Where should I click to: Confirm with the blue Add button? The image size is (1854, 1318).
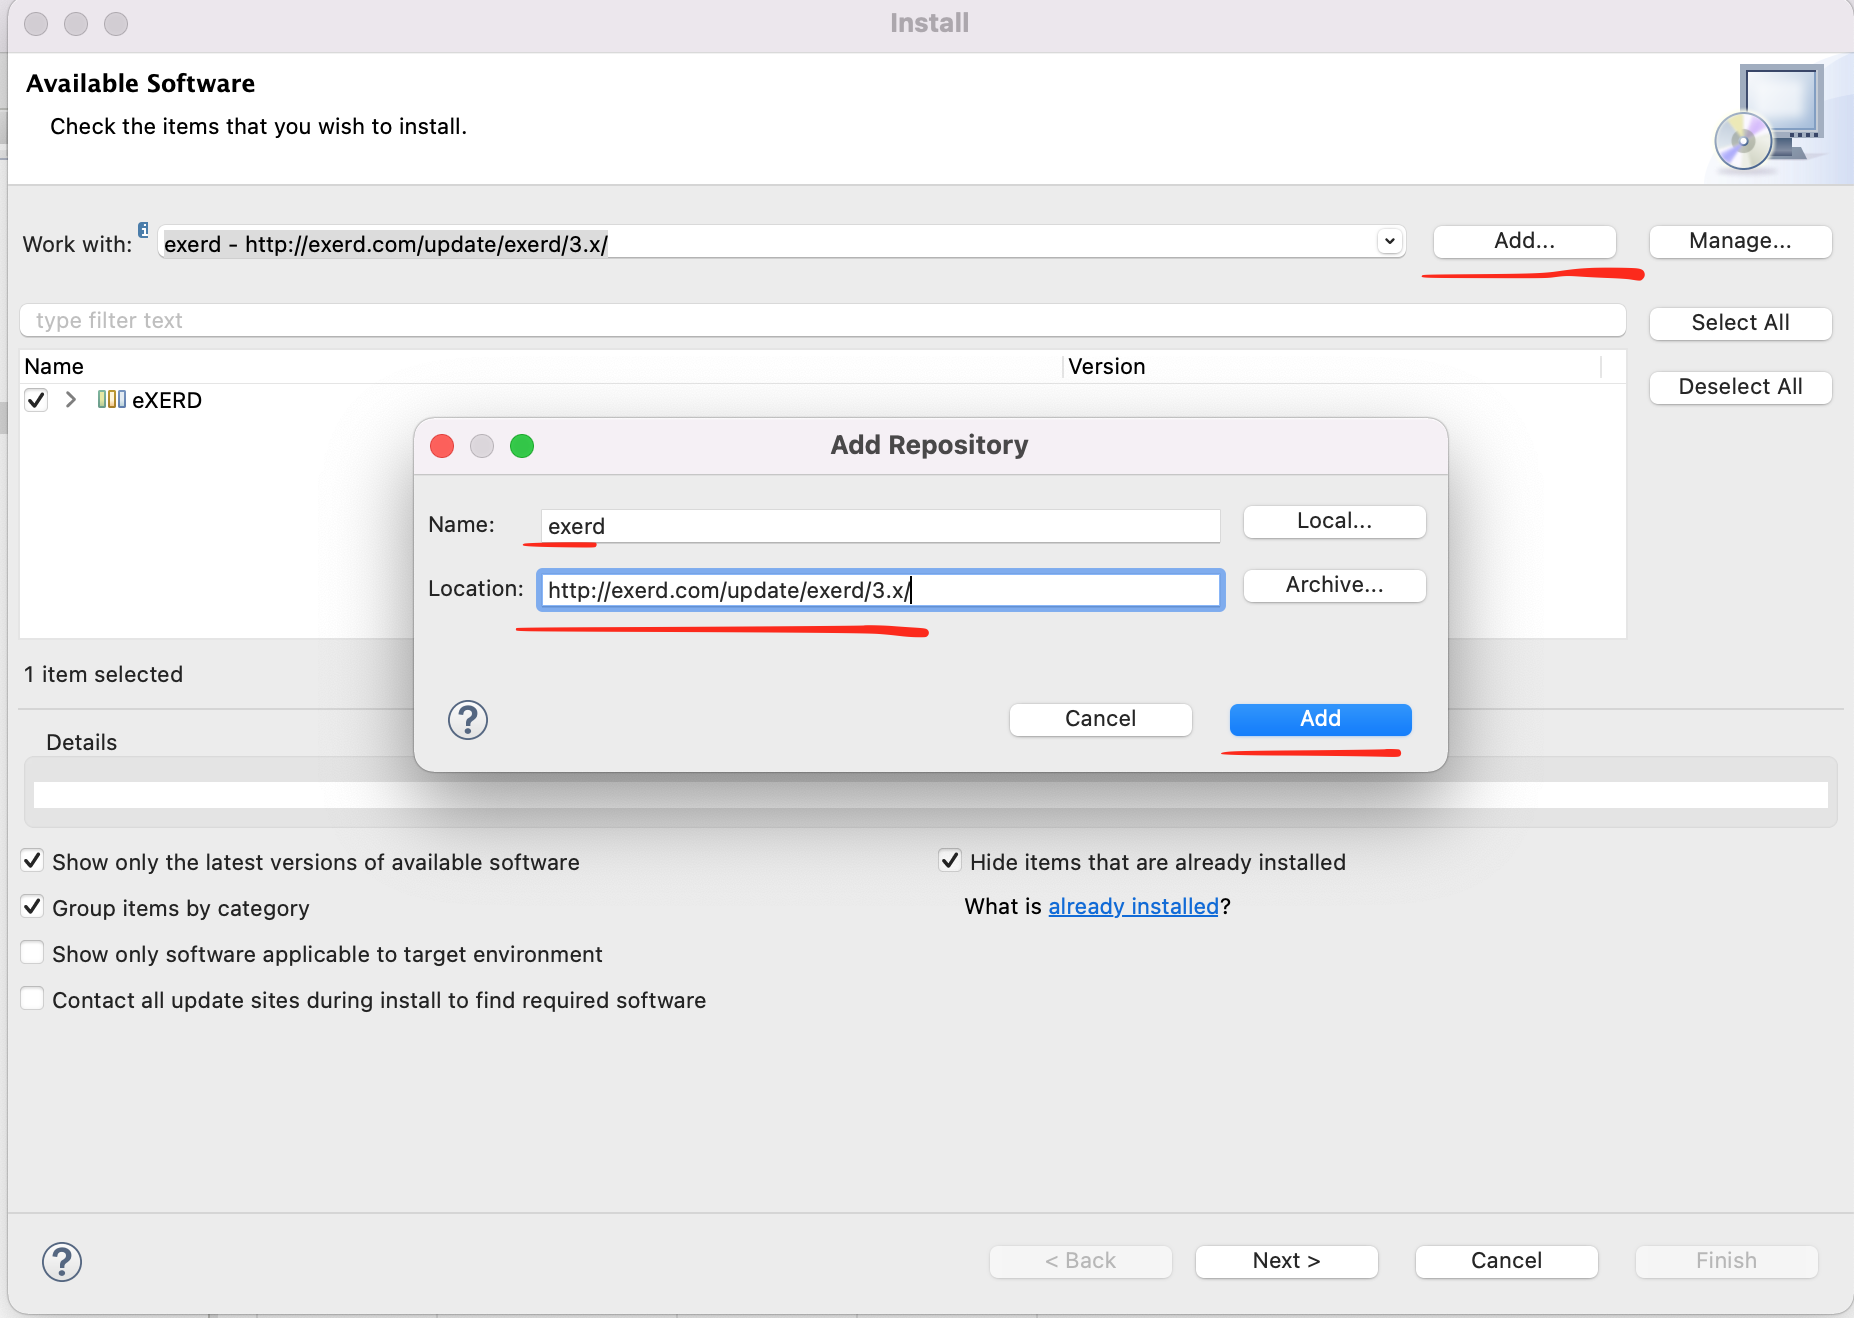click(1320, 719)
